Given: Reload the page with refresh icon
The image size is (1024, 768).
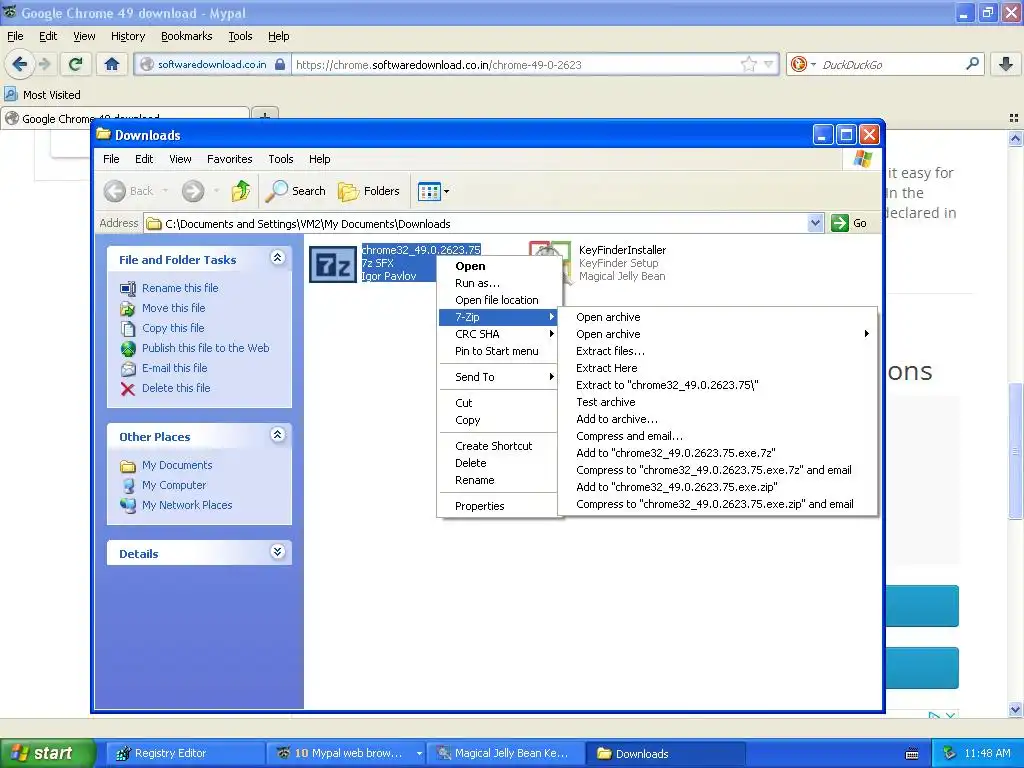Looking at the screenshot, I should 75,64.
